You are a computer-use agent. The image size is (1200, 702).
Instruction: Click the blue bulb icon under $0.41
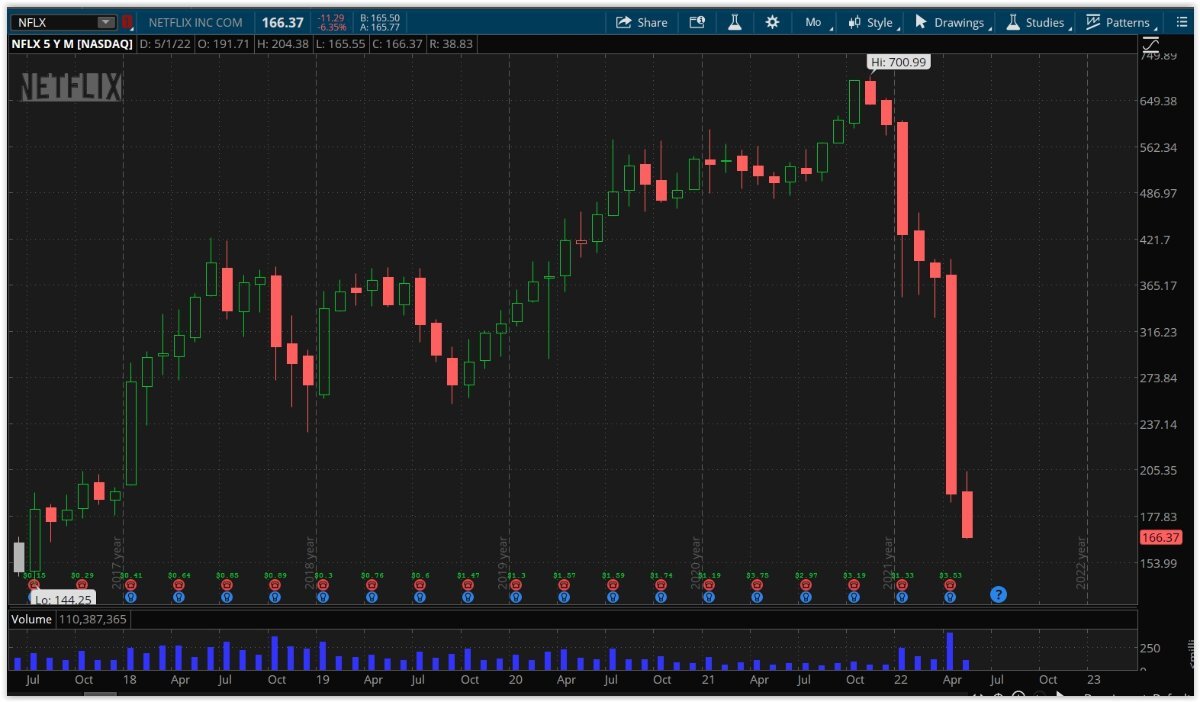130,597
